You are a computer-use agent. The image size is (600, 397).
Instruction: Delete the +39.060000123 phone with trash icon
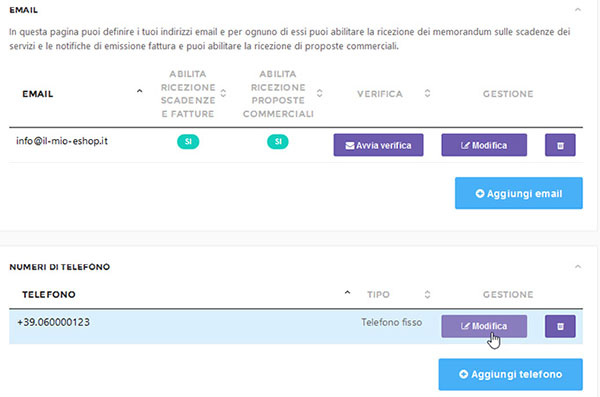(x=560, y=326)
